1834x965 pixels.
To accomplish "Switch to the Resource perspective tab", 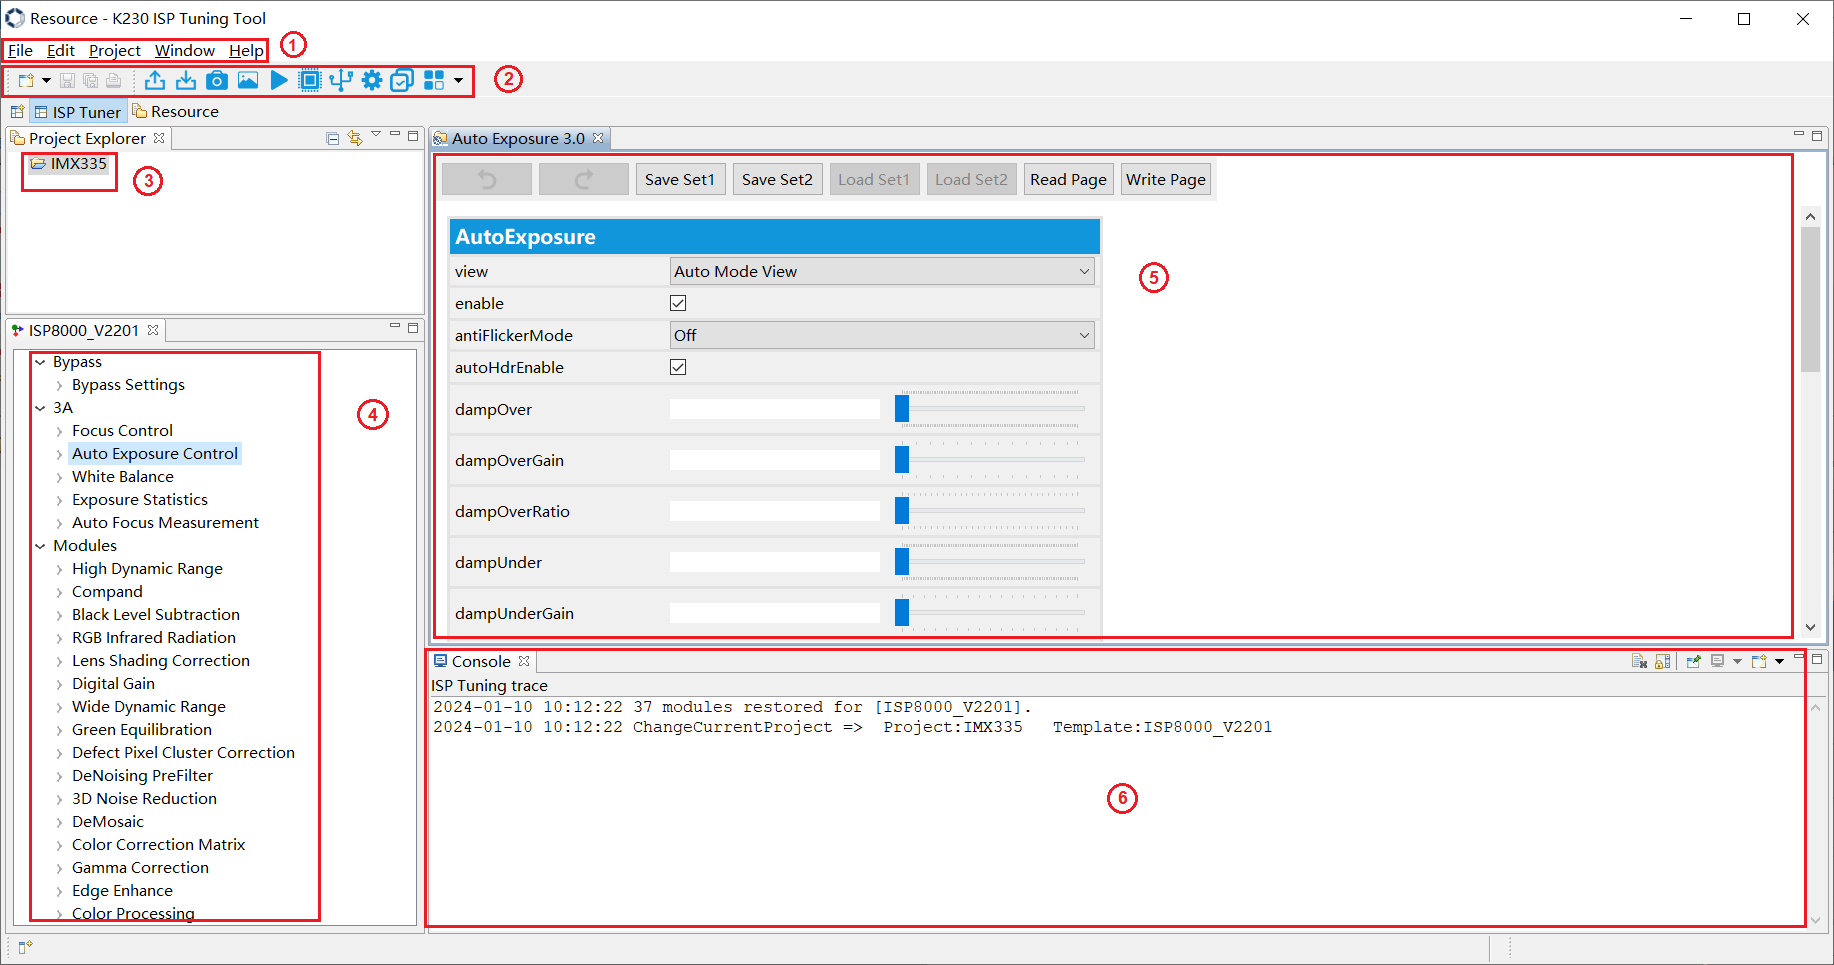I will [176, 112].
